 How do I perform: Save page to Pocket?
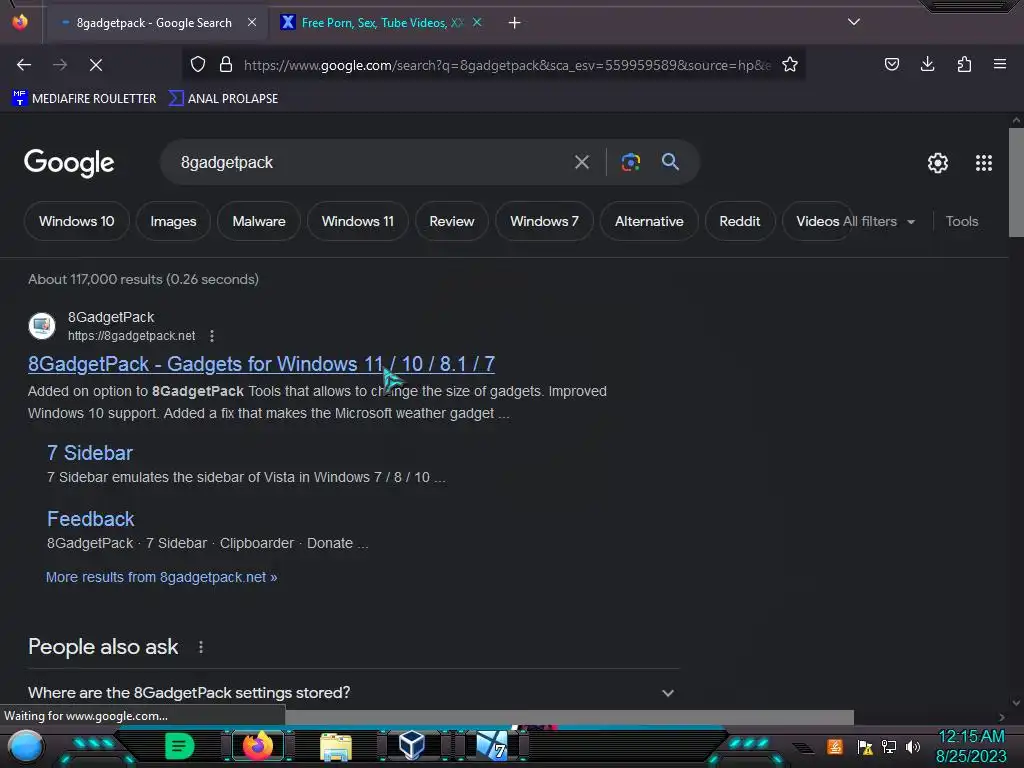[x=891, y=64]
